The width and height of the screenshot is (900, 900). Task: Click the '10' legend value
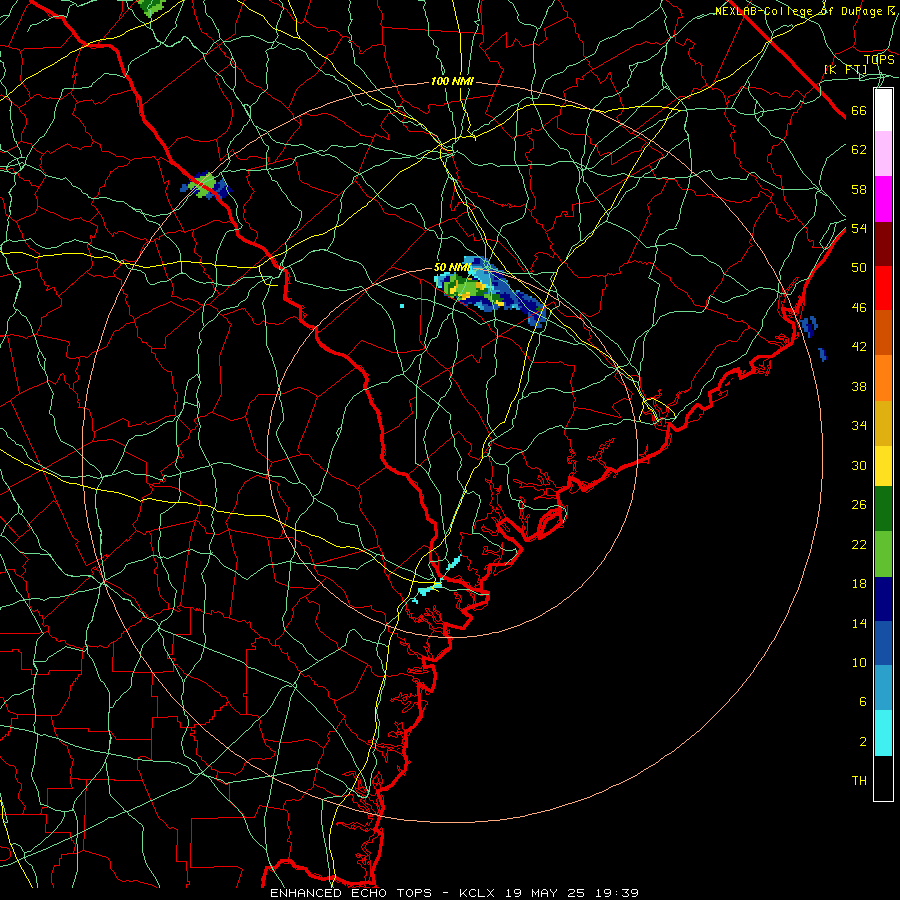(859, 662)
